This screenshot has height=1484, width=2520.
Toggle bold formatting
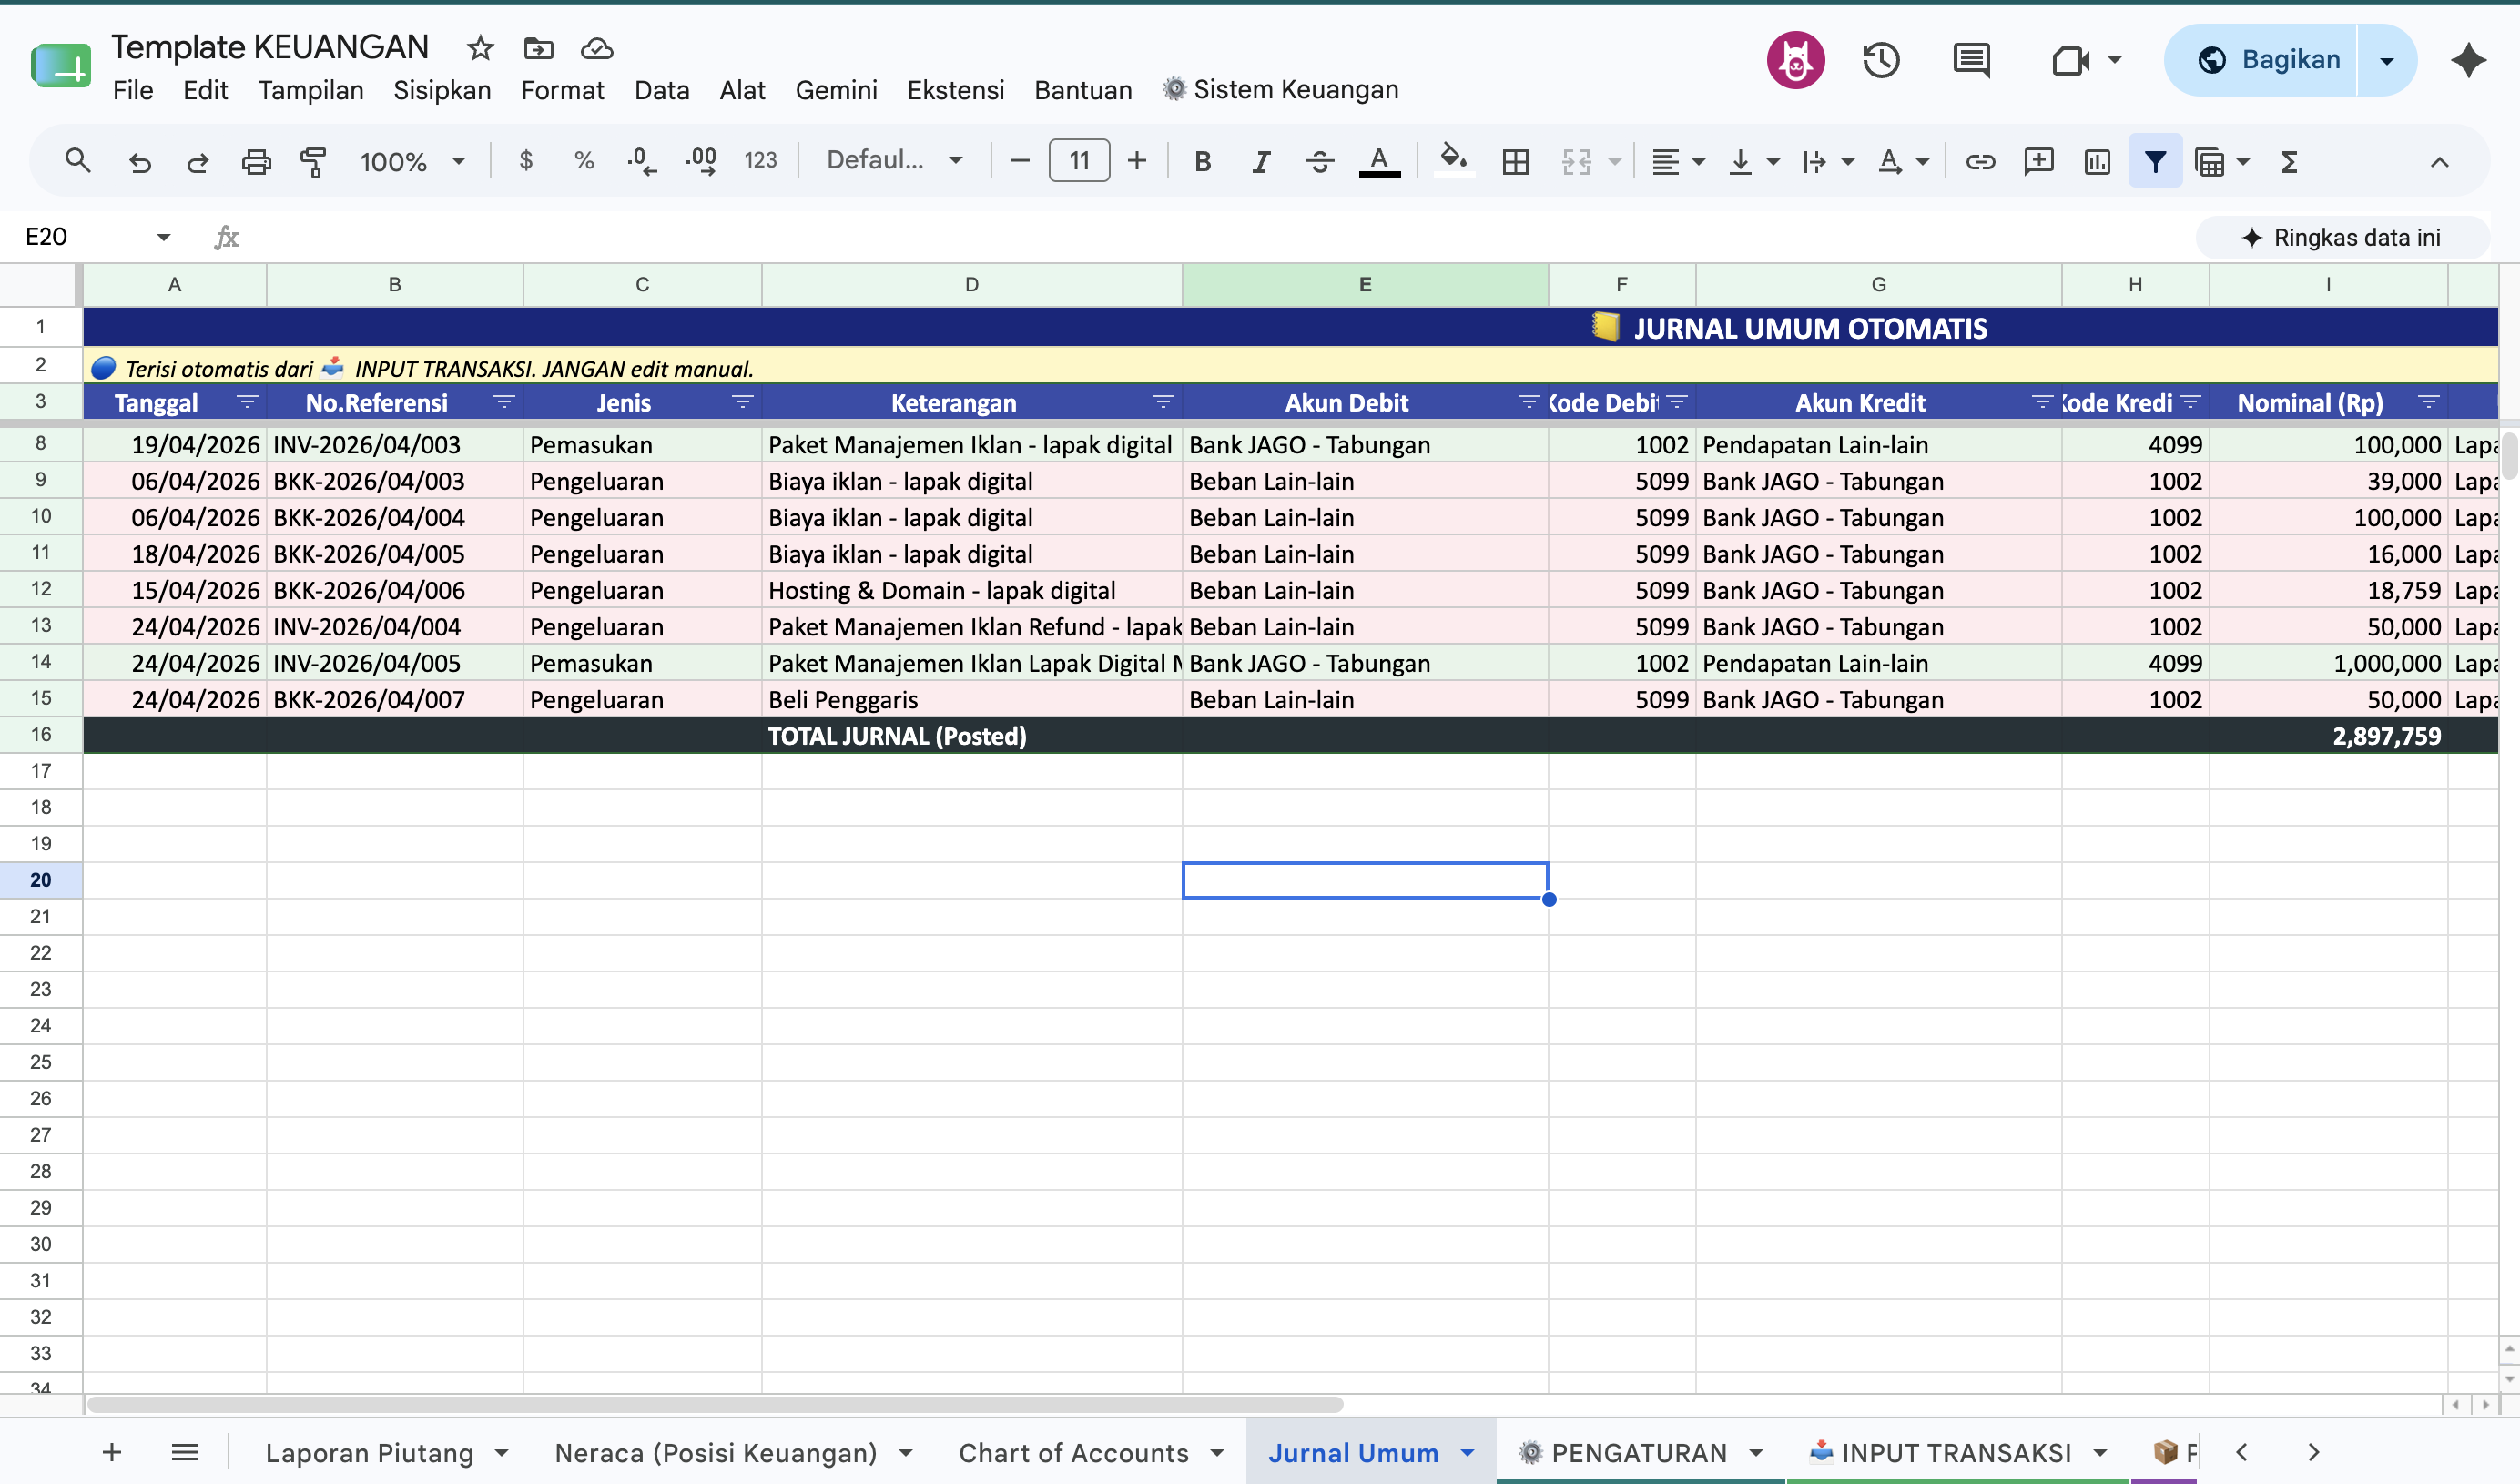pos(1203,162)
